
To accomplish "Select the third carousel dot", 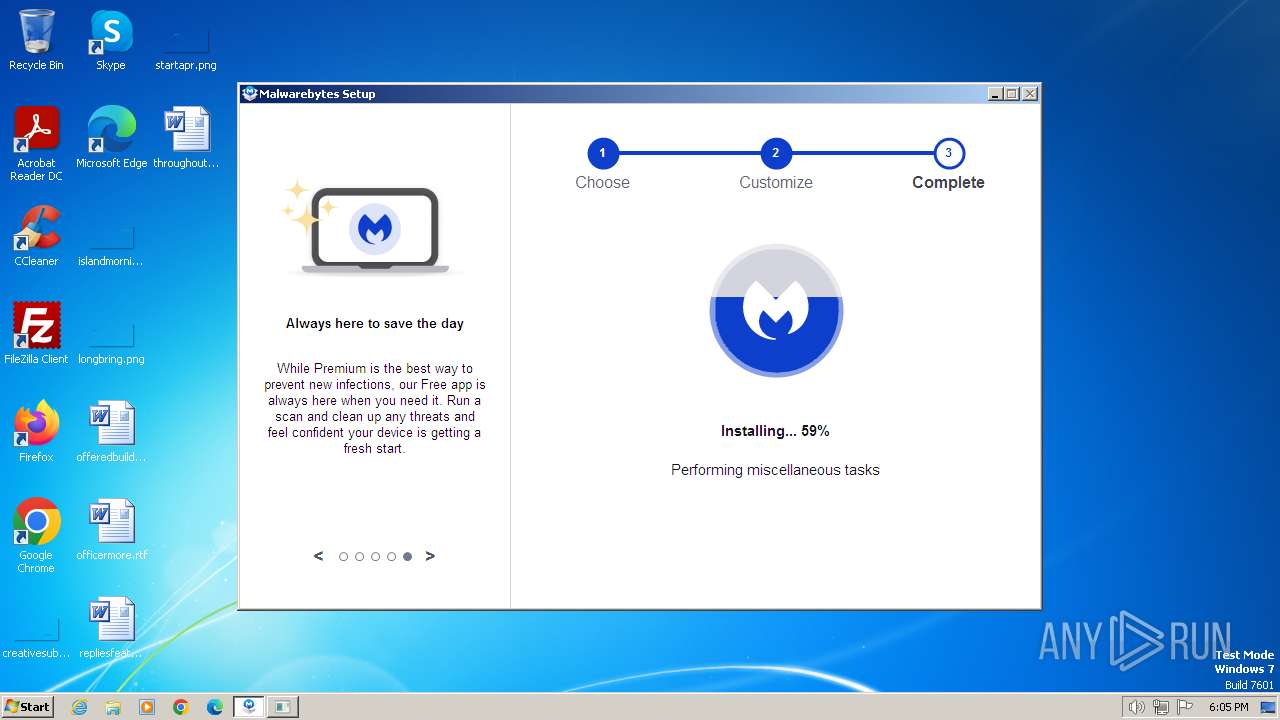I will click(375, 557).
